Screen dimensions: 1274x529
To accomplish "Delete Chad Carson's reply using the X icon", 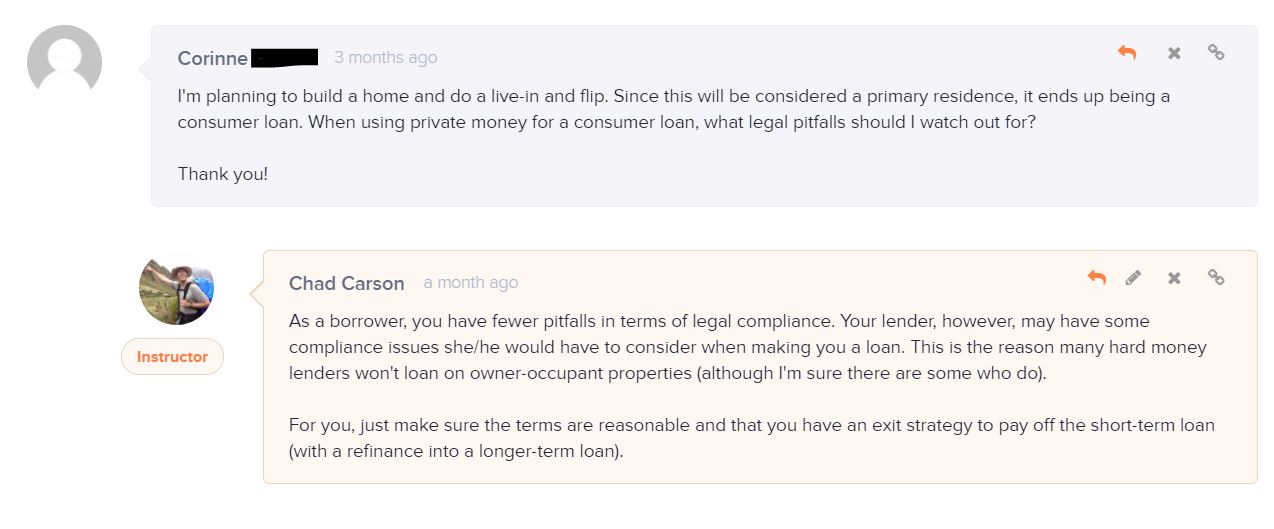I will (1174, 278).
